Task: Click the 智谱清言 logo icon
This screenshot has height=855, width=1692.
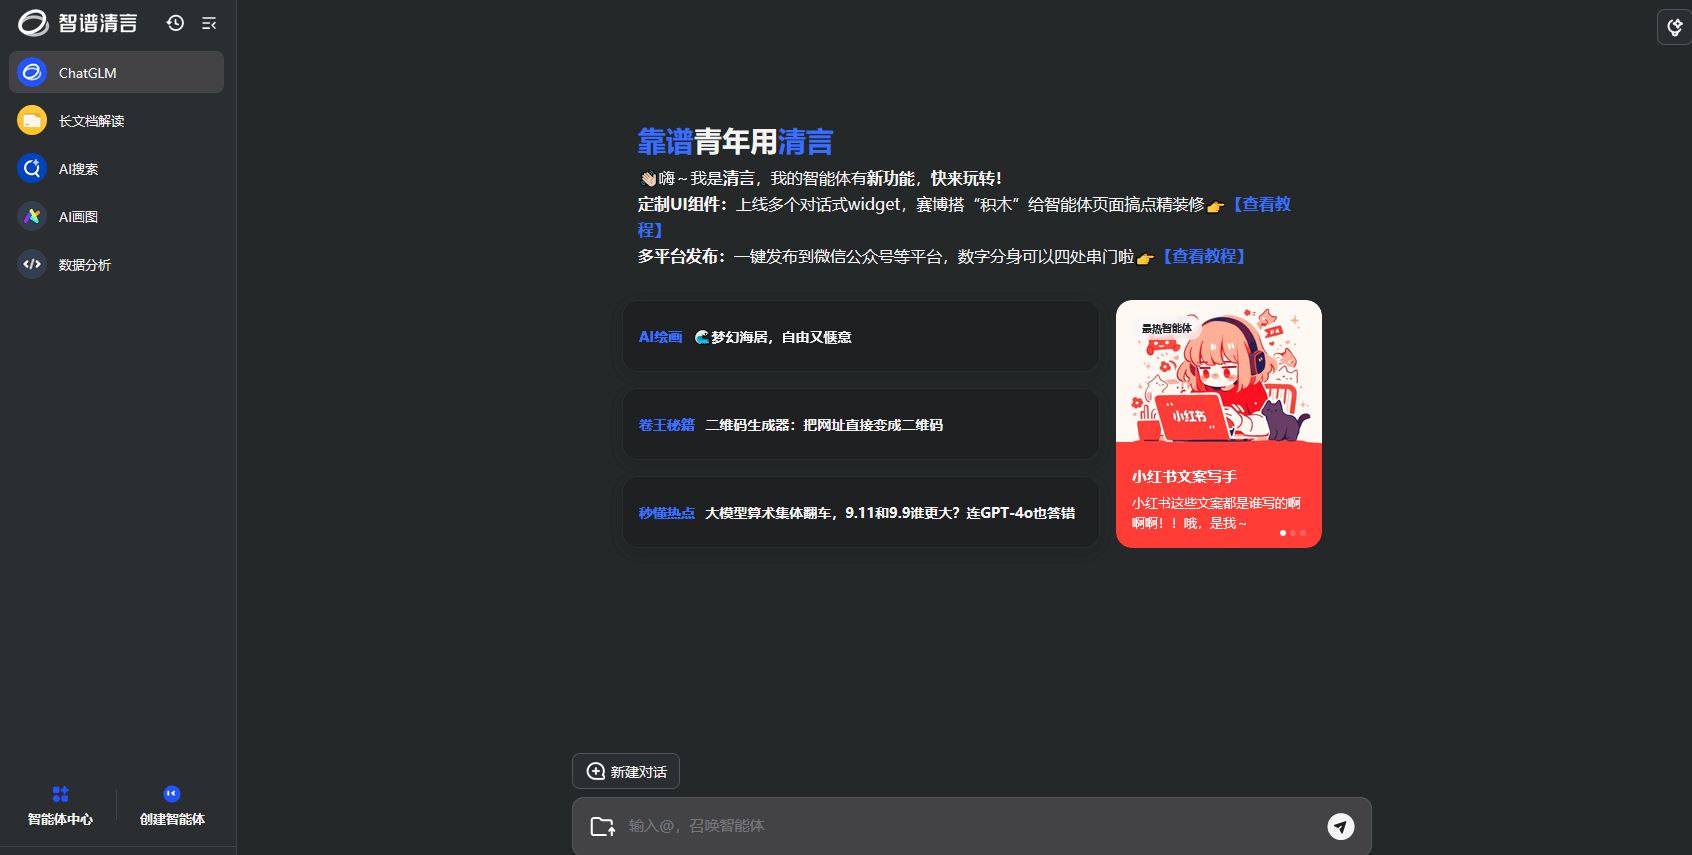Action: (33, 22)
